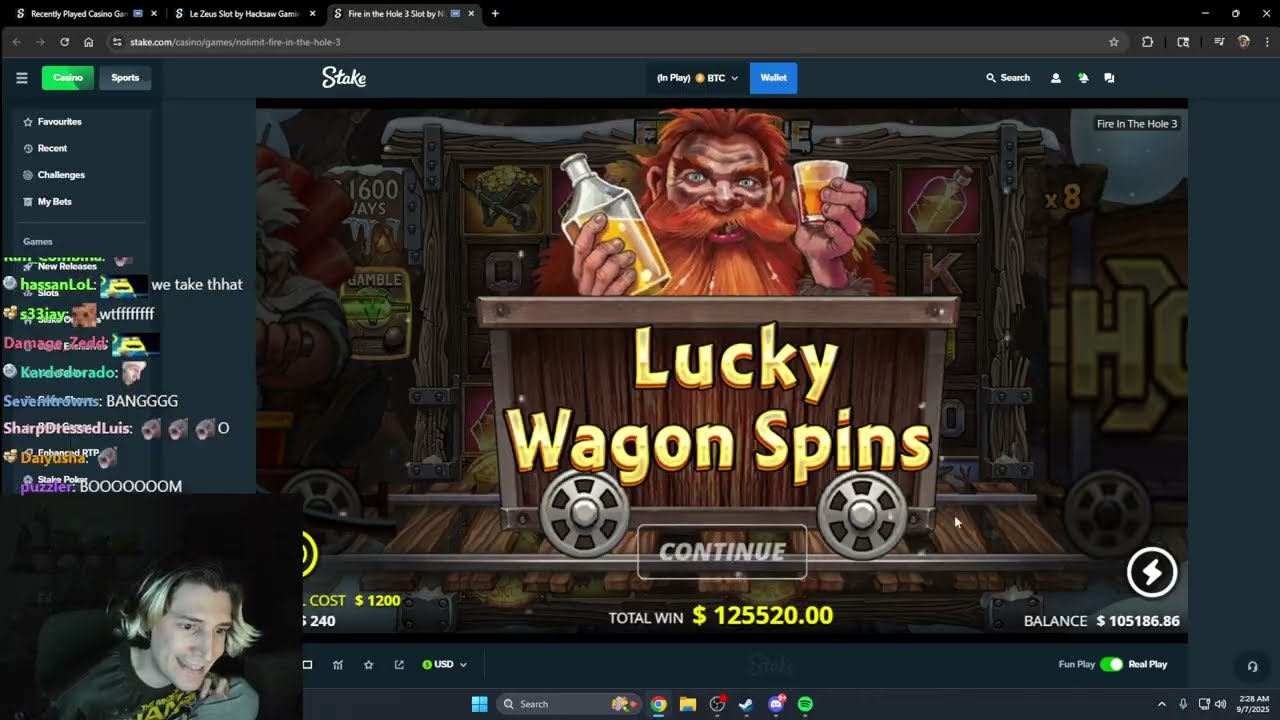Open Discord from the taskbar
The image size is (1280, 720).
coord(776,704)
